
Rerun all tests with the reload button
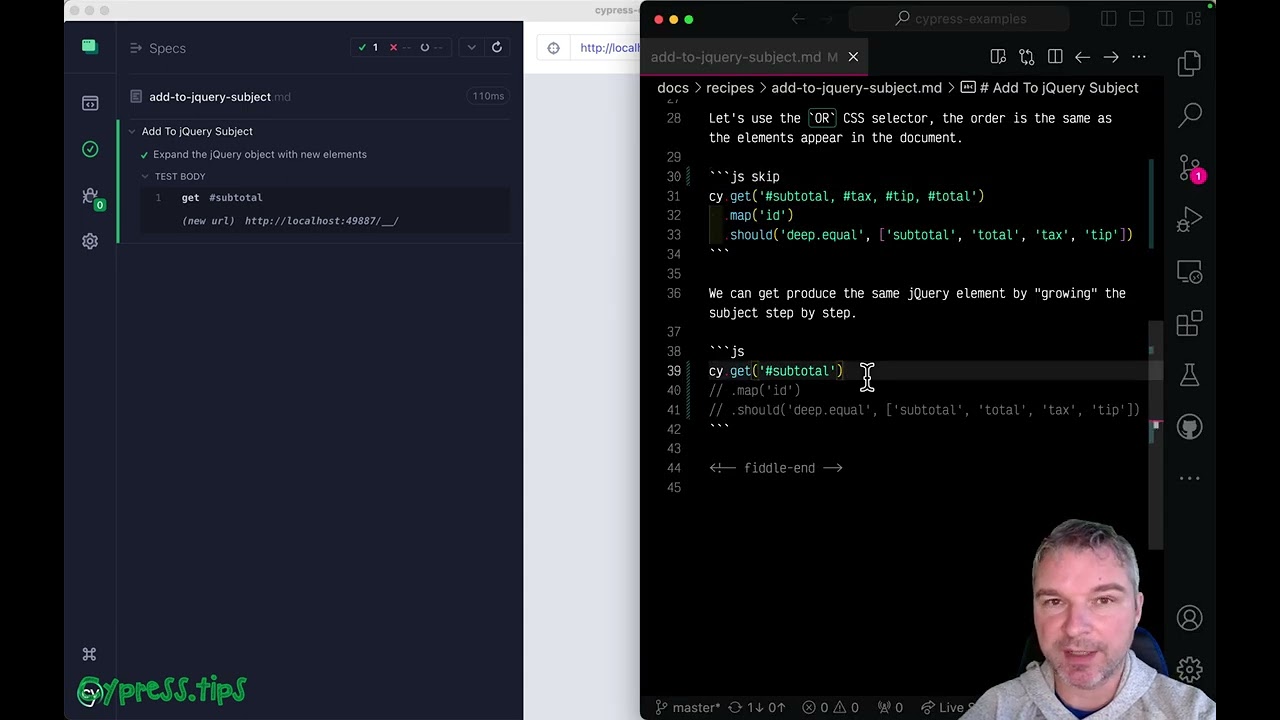(497, 47)
